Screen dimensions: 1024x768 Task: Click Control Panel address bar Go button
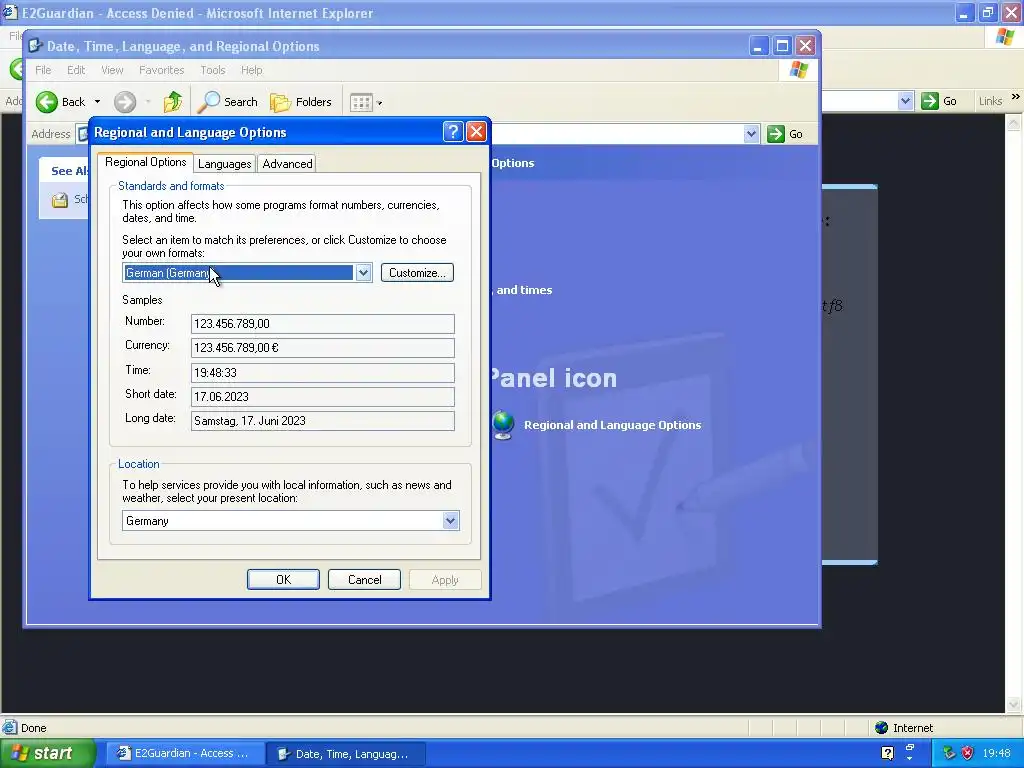coord(785,134)
